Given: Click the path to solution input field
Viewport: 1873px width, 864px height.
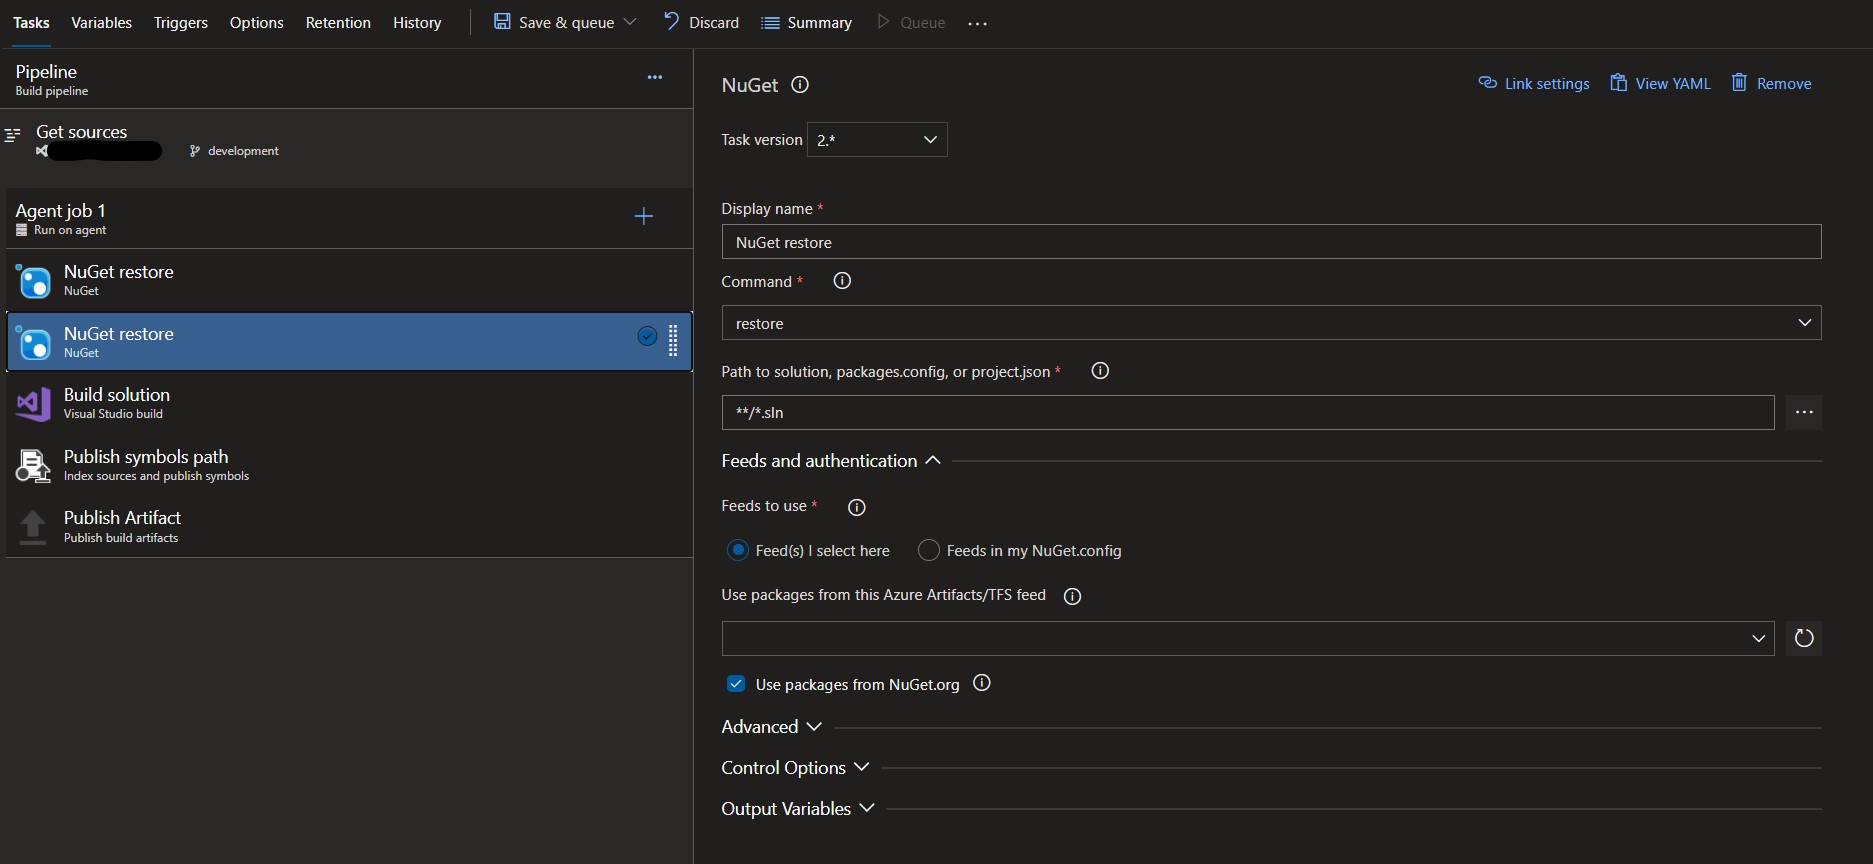Looking at the screenshot, I should 1248,412.
